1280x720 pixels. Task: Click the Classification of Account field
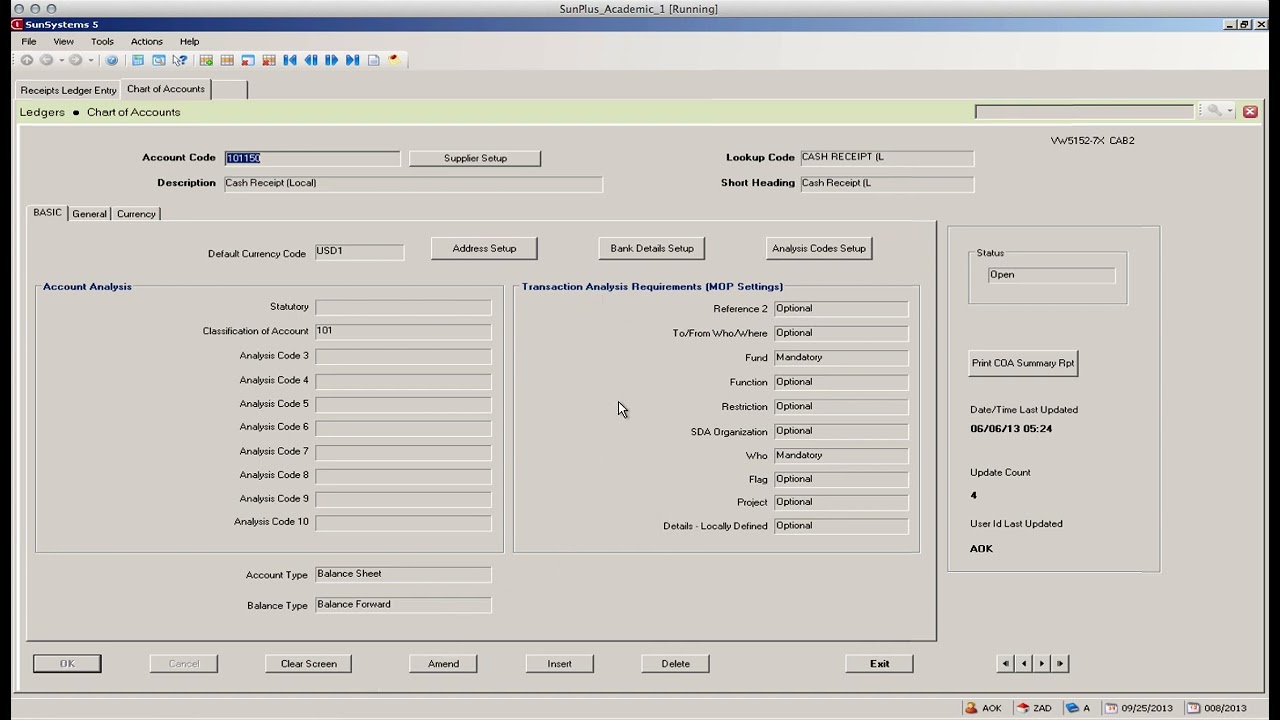coord(403,331)
